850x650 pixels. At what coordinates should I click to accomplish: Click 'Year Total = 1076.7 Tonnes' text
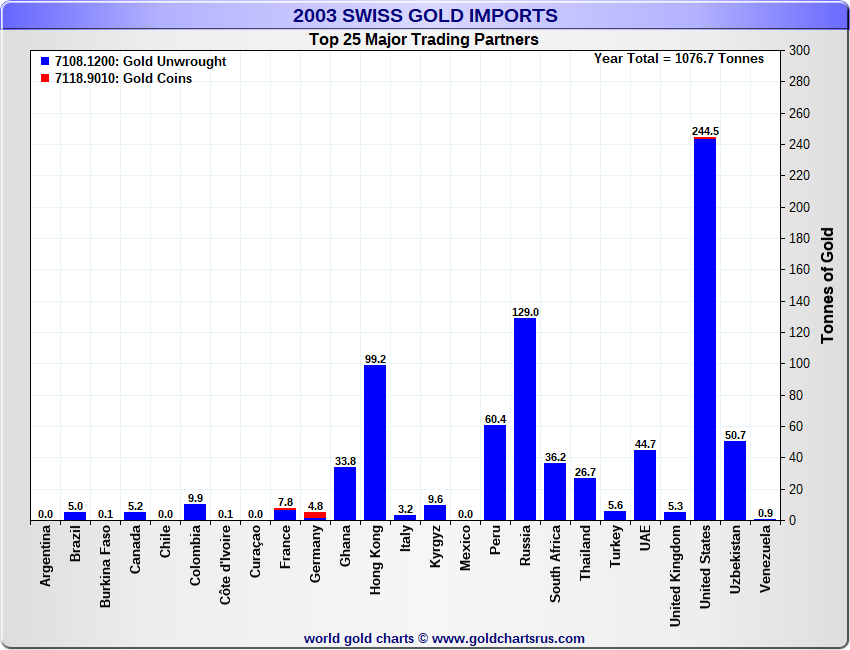[x=679, y=59]
